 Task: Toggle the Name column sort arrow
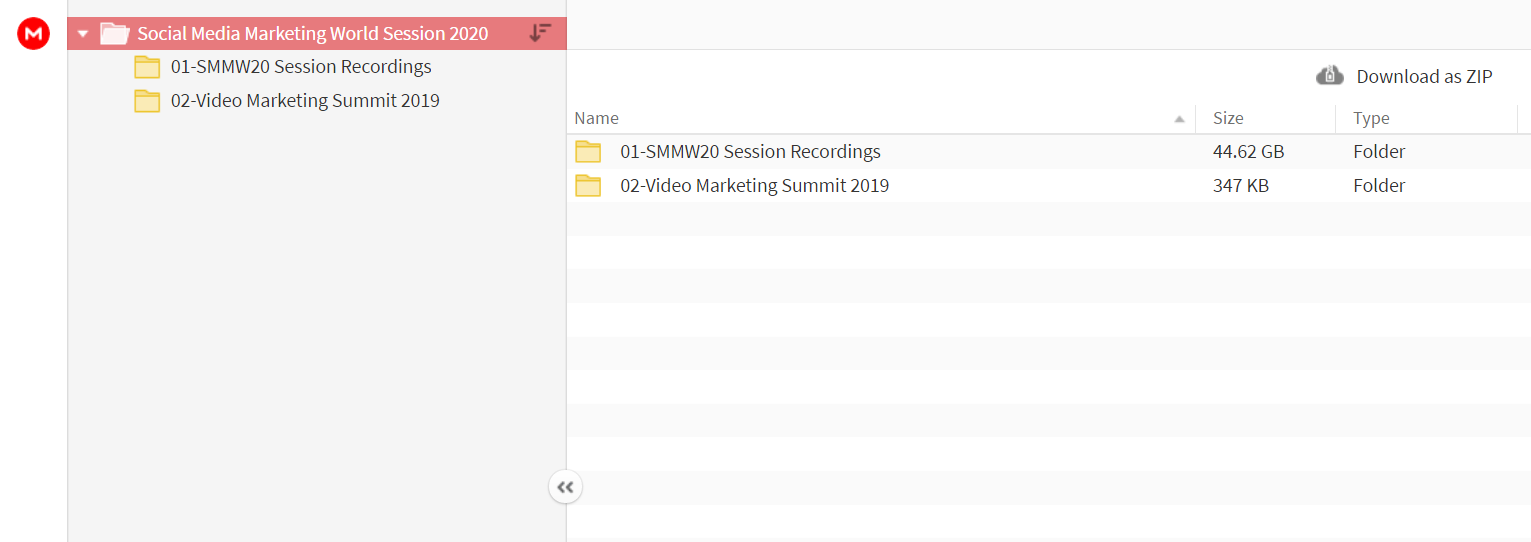1179,119
